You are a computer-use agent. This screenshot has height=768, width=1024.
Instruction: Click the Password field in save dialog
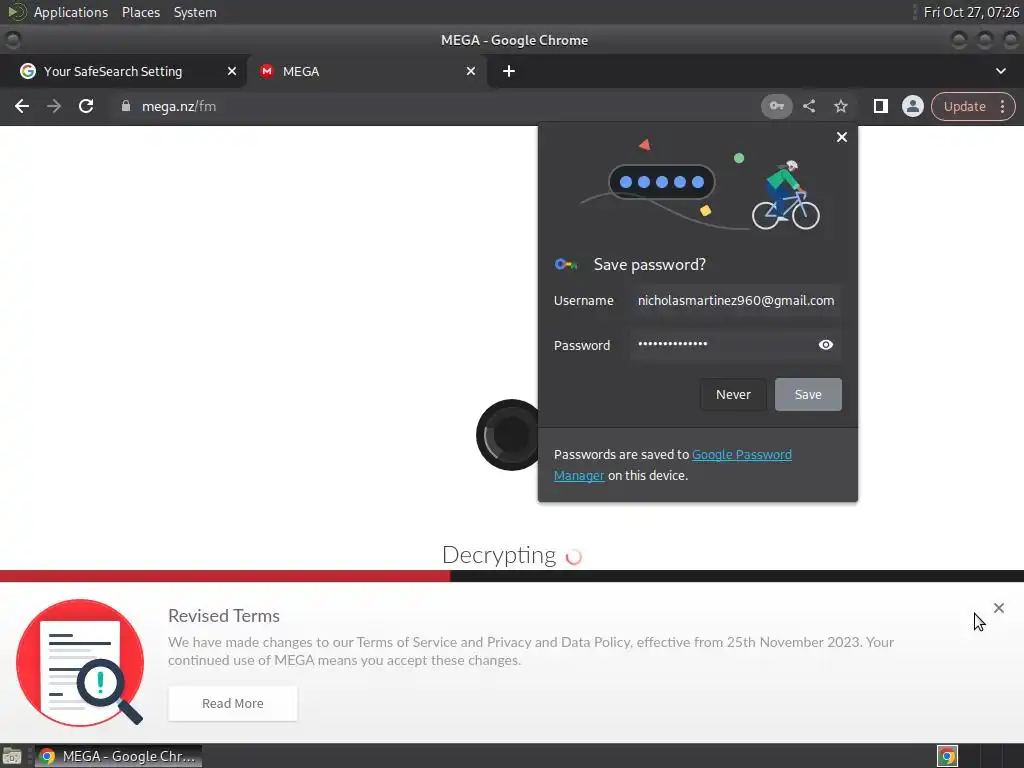pos(735,345)
